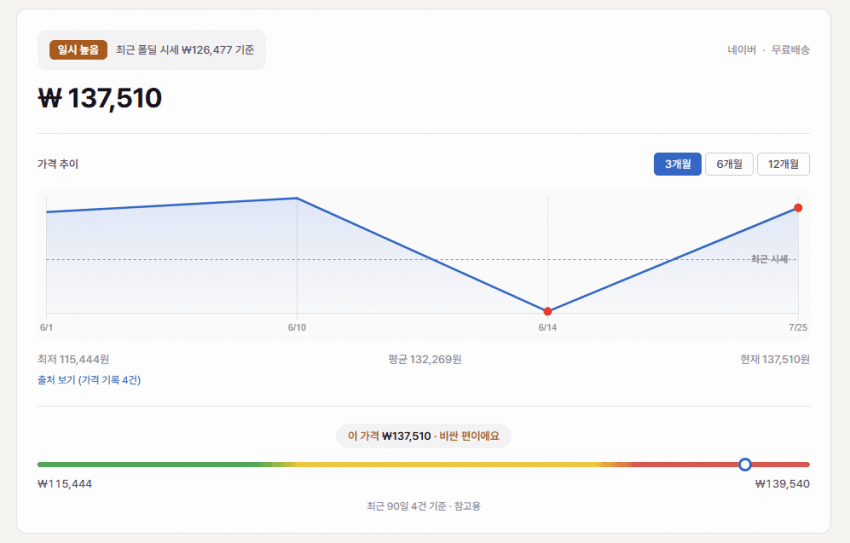
Task: Click the 일시 높음 badge
Action: [78, 50]
